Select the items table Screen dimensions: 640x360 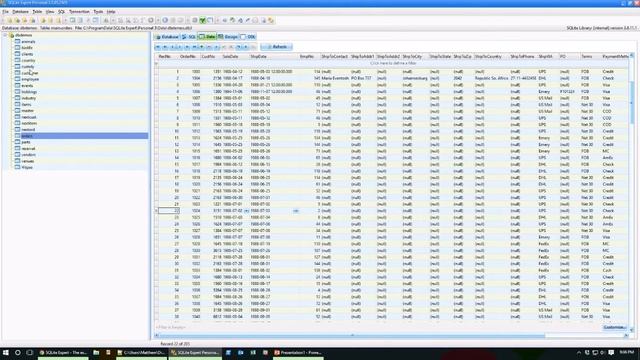26,104
